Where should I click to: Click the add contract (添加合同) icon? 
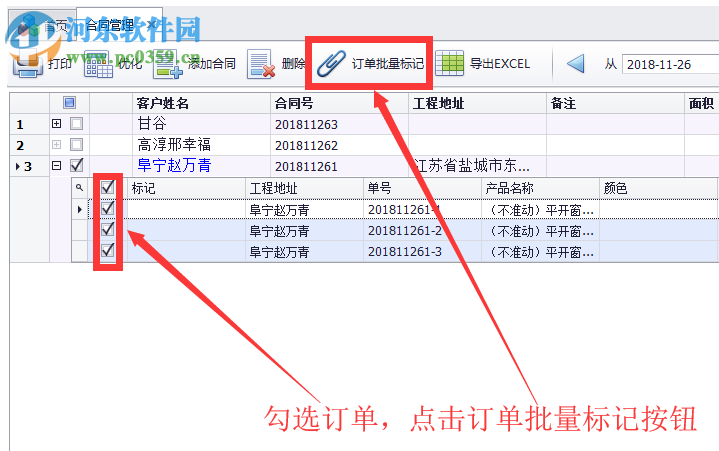[168, 64]
